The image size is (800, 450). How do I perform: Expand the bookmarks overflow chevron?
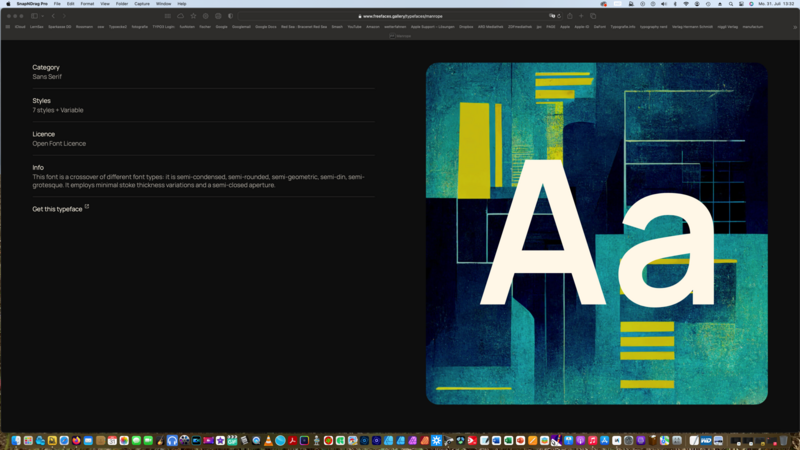tap(795, 27)
